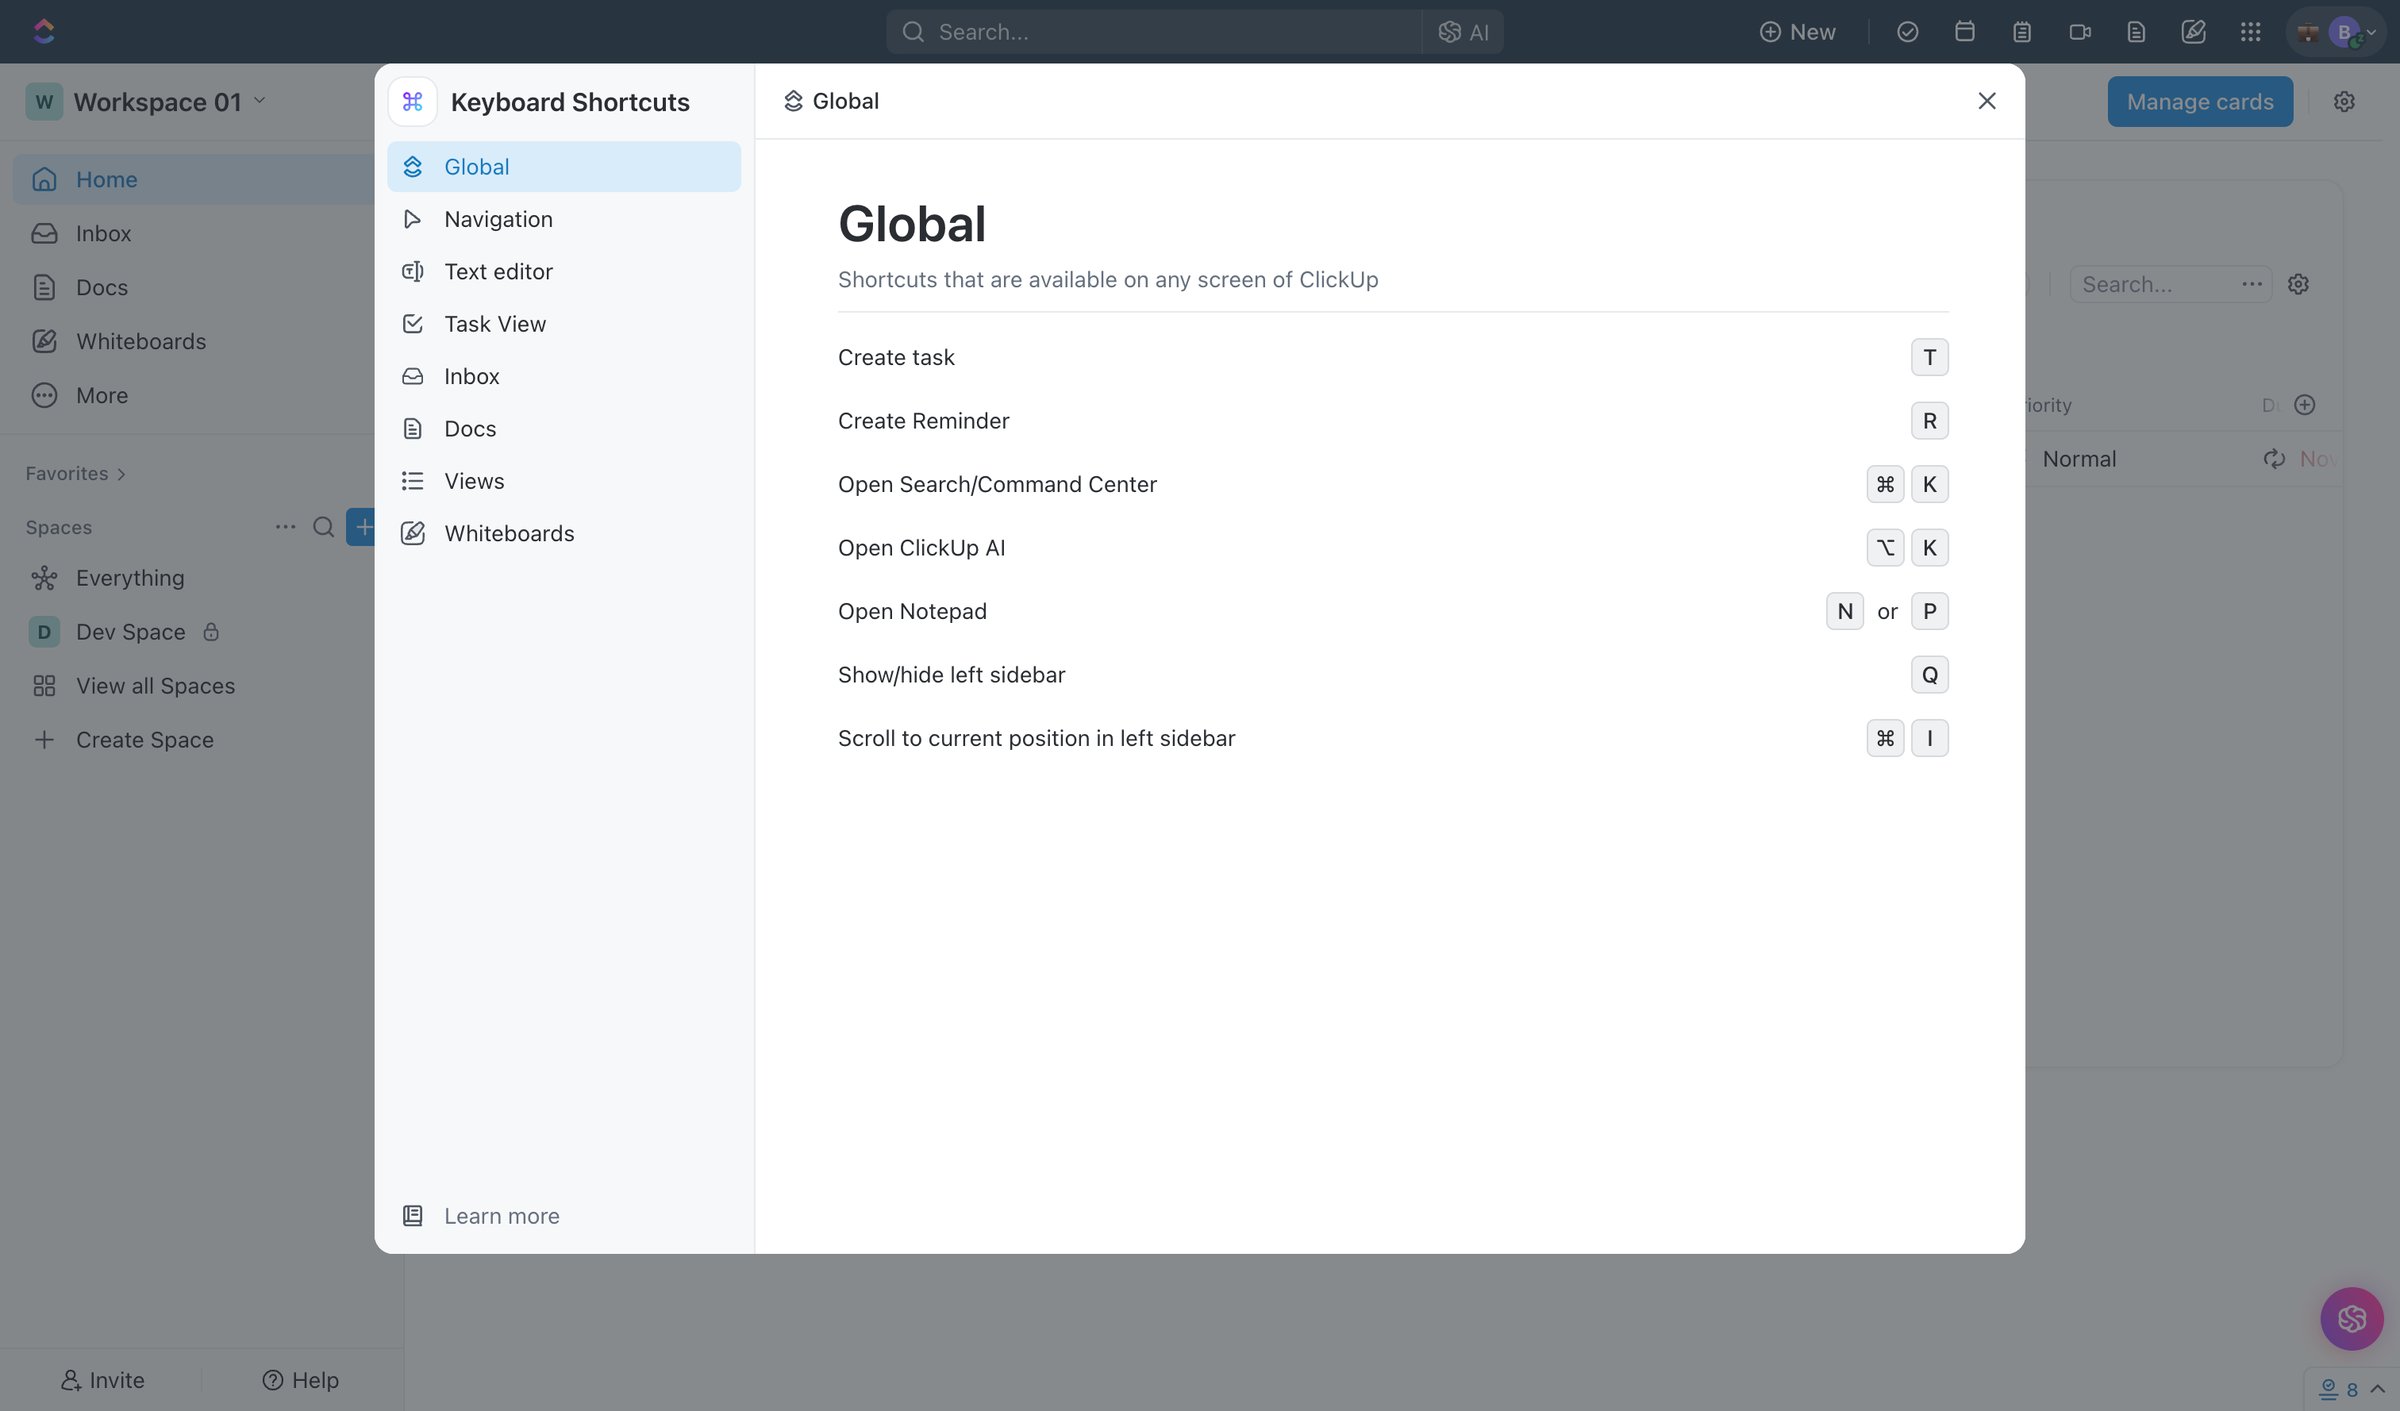Screen dimensions: 2400x1411
Task: Open the user avatar account menu
Action: tap(2337, 32)
